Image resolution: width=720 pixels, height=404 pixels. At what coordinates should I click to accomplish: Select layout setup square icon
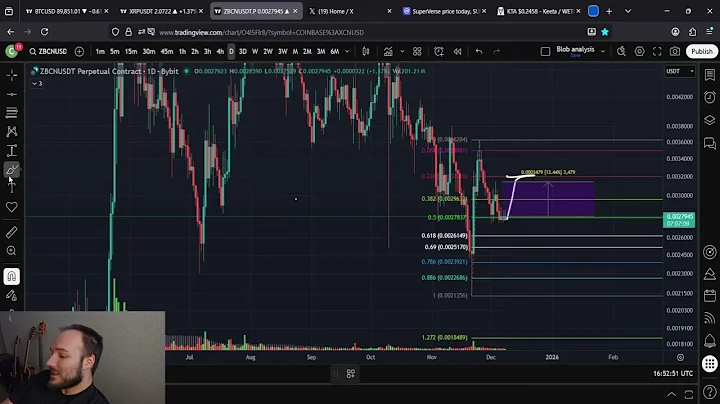[545, 51]
